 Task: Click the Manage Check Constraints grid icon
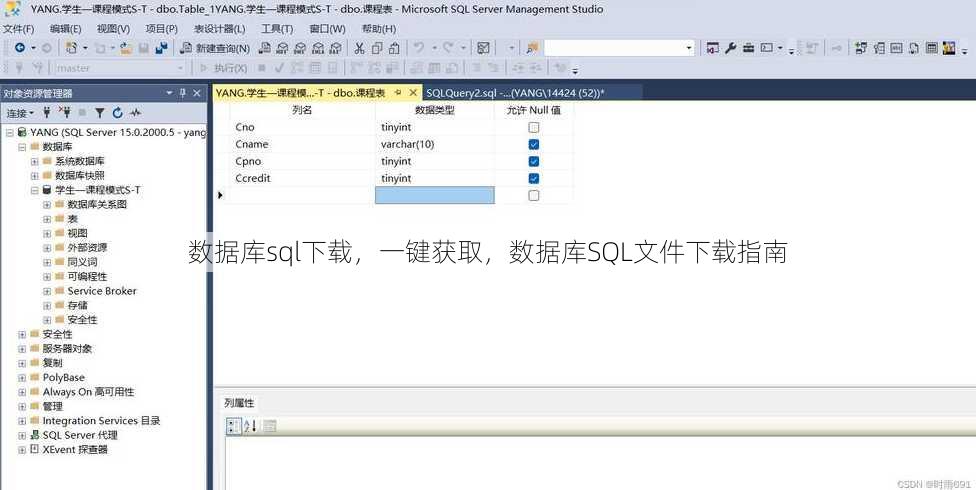pyautogui.click(x=931, y=48)
